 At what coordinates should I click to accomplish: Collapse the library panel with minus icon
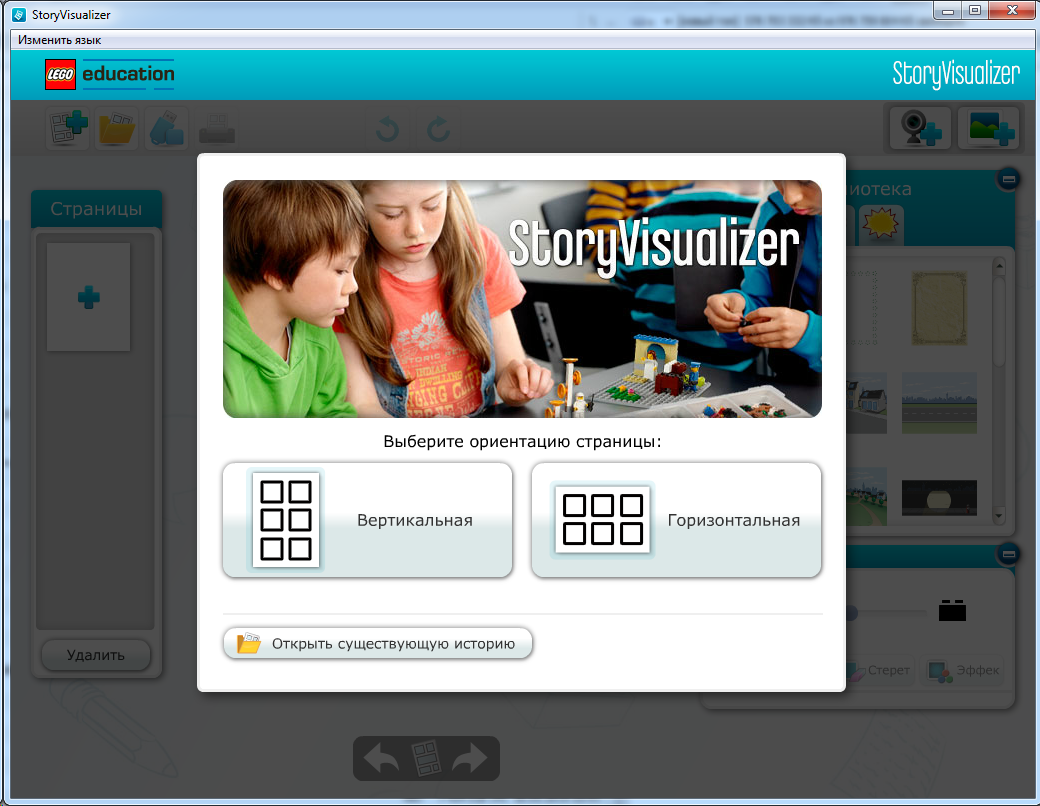(x=1009, y=179)
